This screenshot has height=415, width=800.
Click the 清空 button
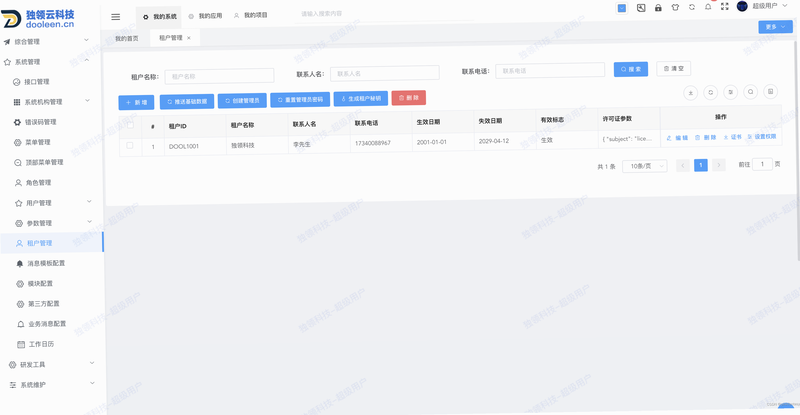pos(673,68)
